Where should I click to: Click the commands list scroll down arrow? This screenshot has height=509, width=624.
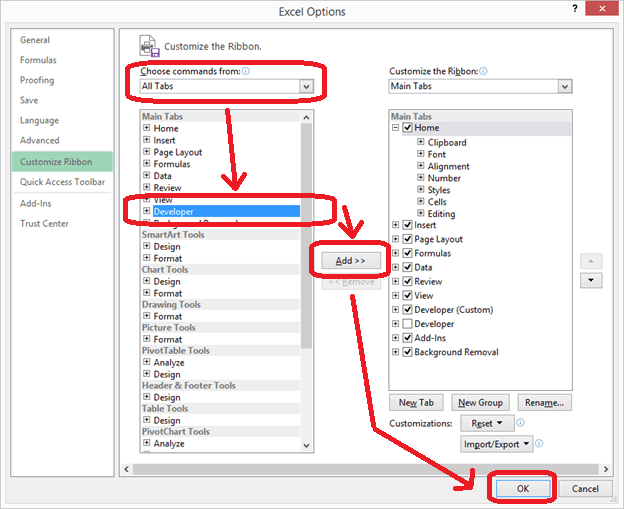(x=306, y=445)
